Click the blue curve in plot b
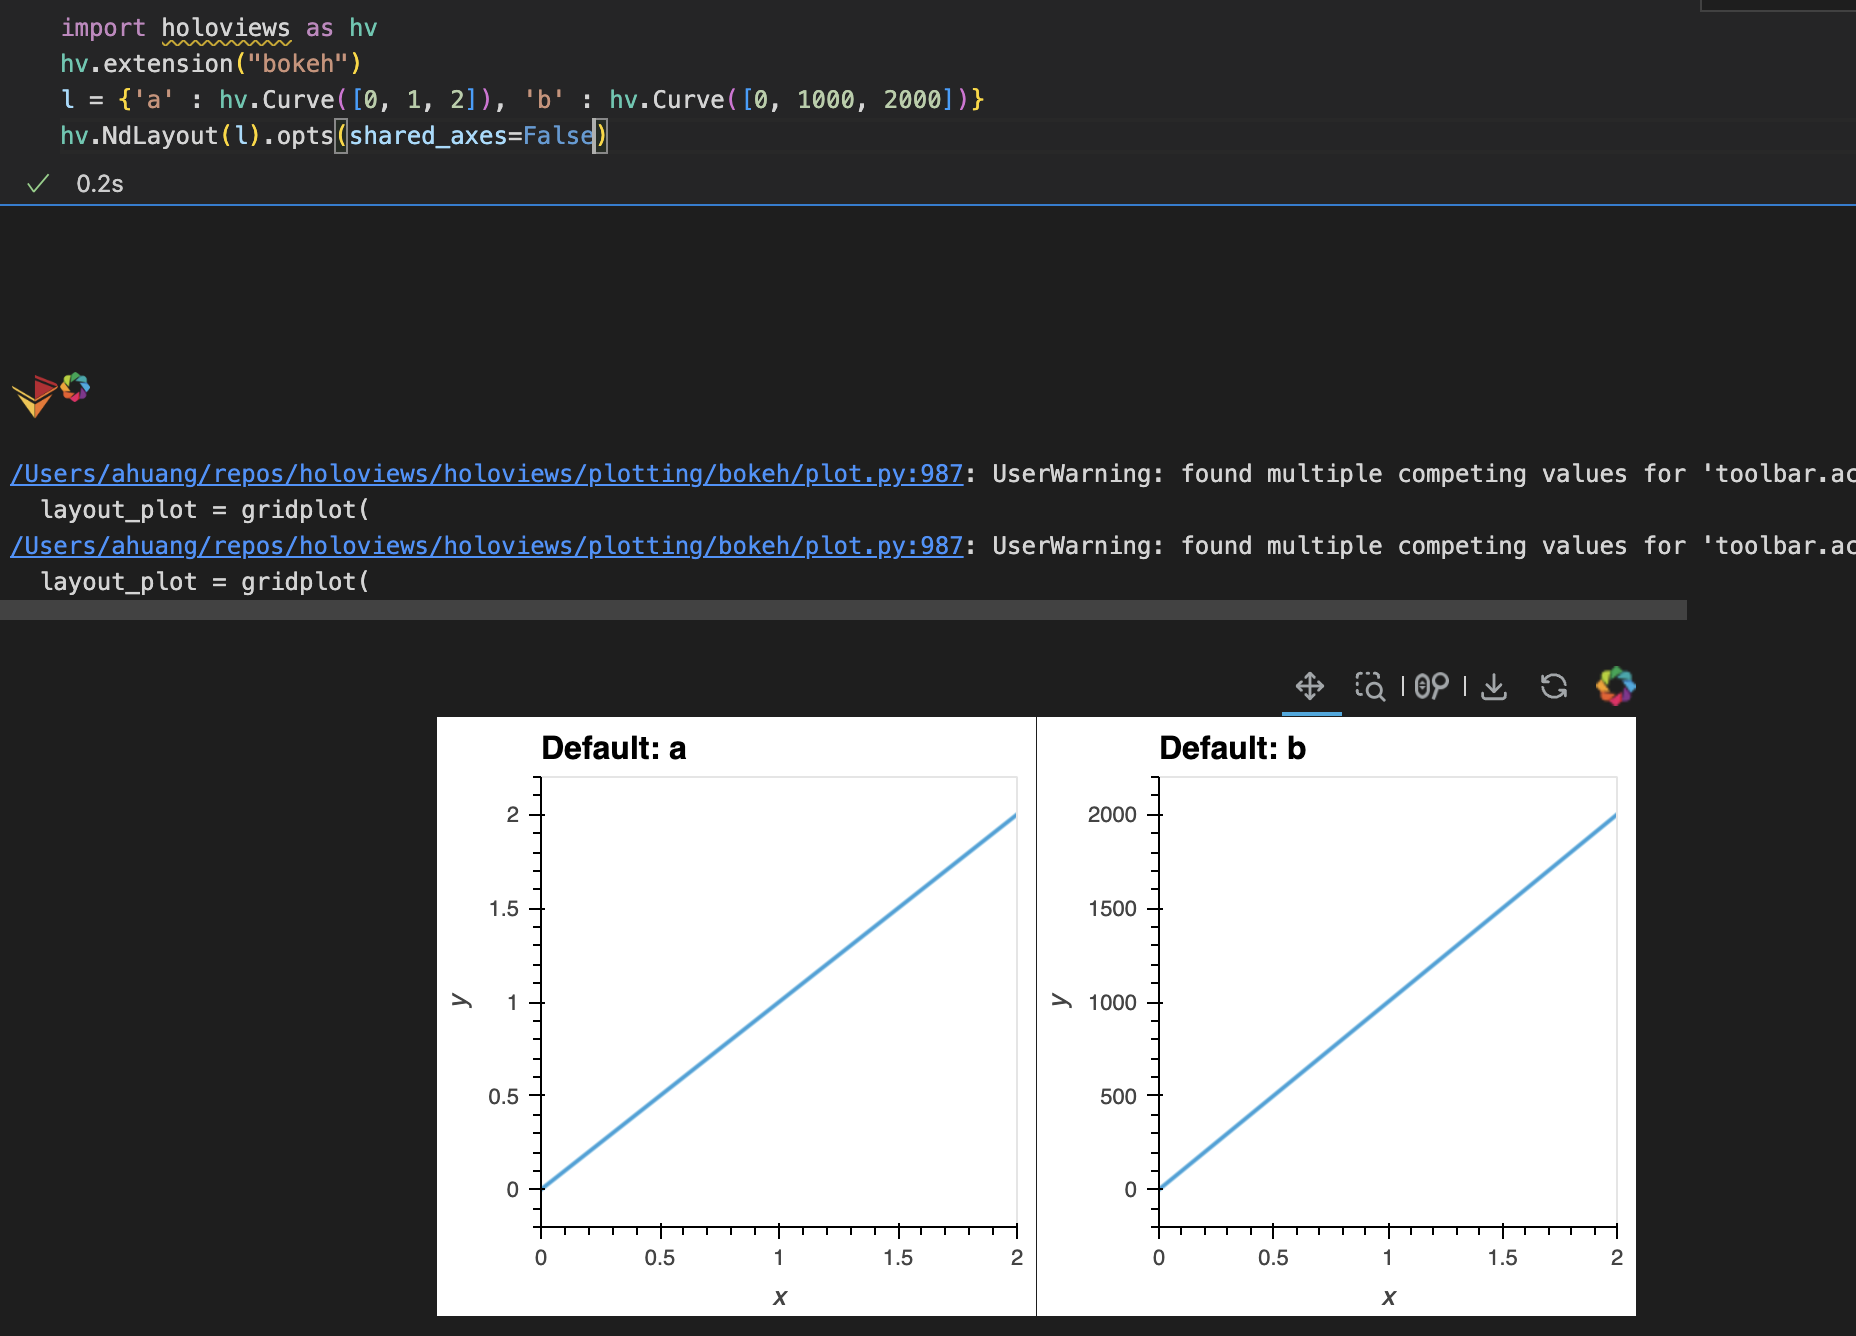The image size is (1856, 1336). [1388, 1002]
